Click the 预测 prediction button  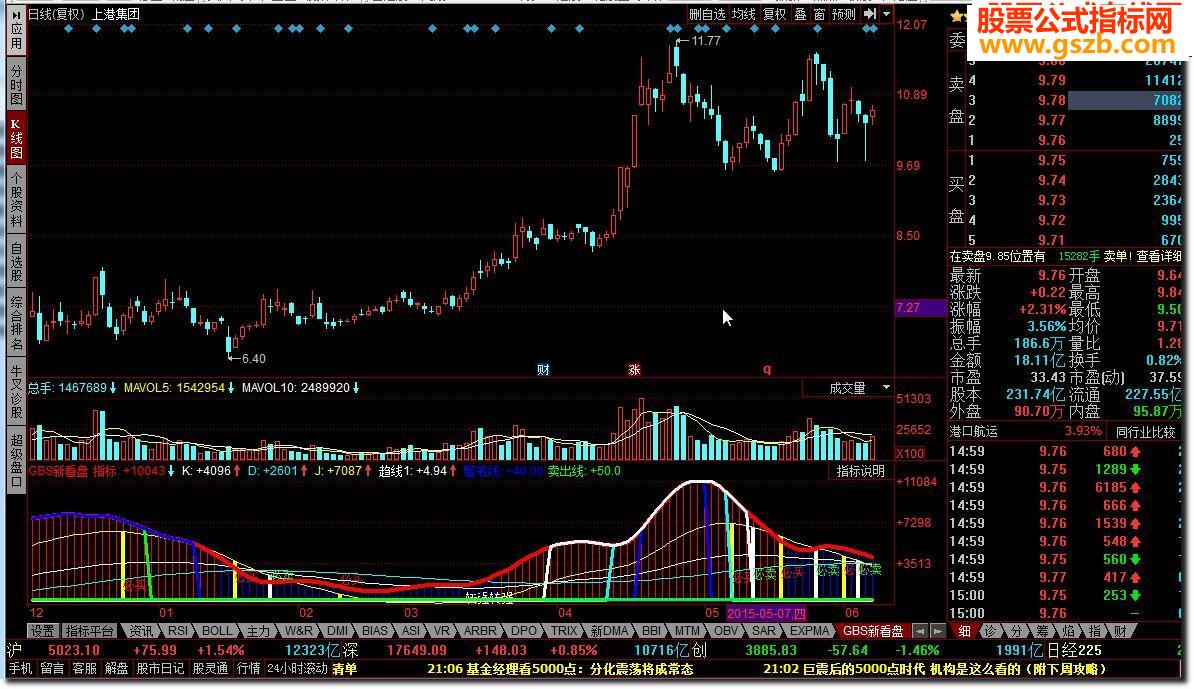click(844, 14)
